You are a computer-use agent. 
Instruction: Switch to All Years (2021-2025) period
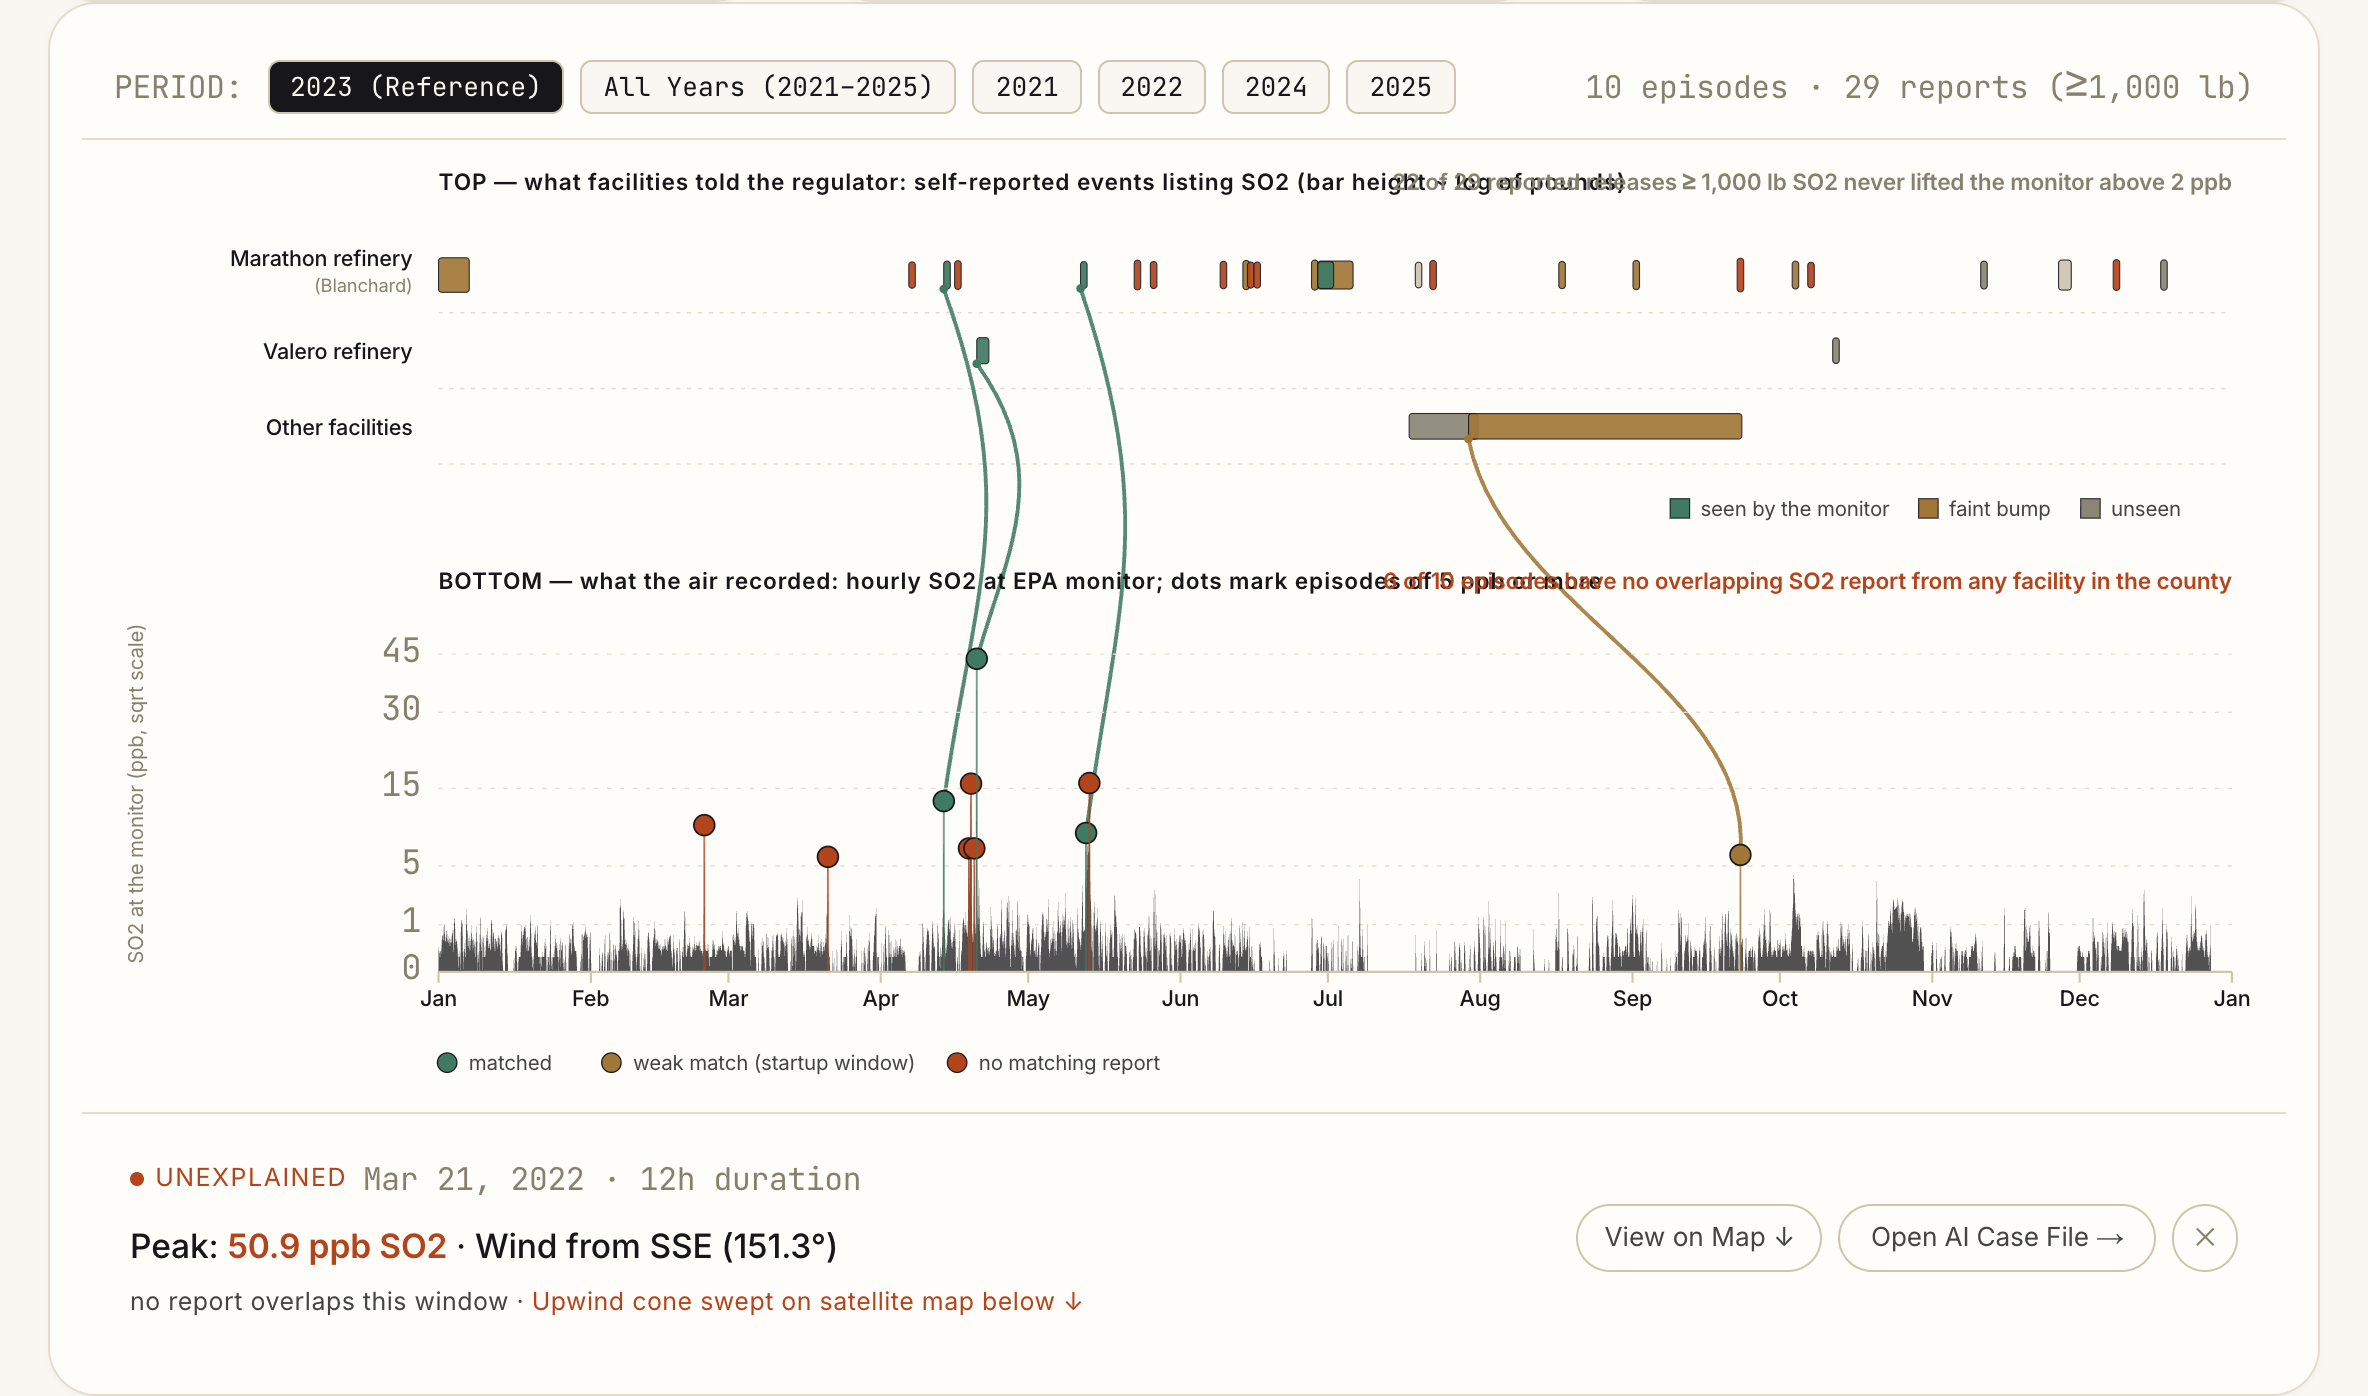(767, 87)
